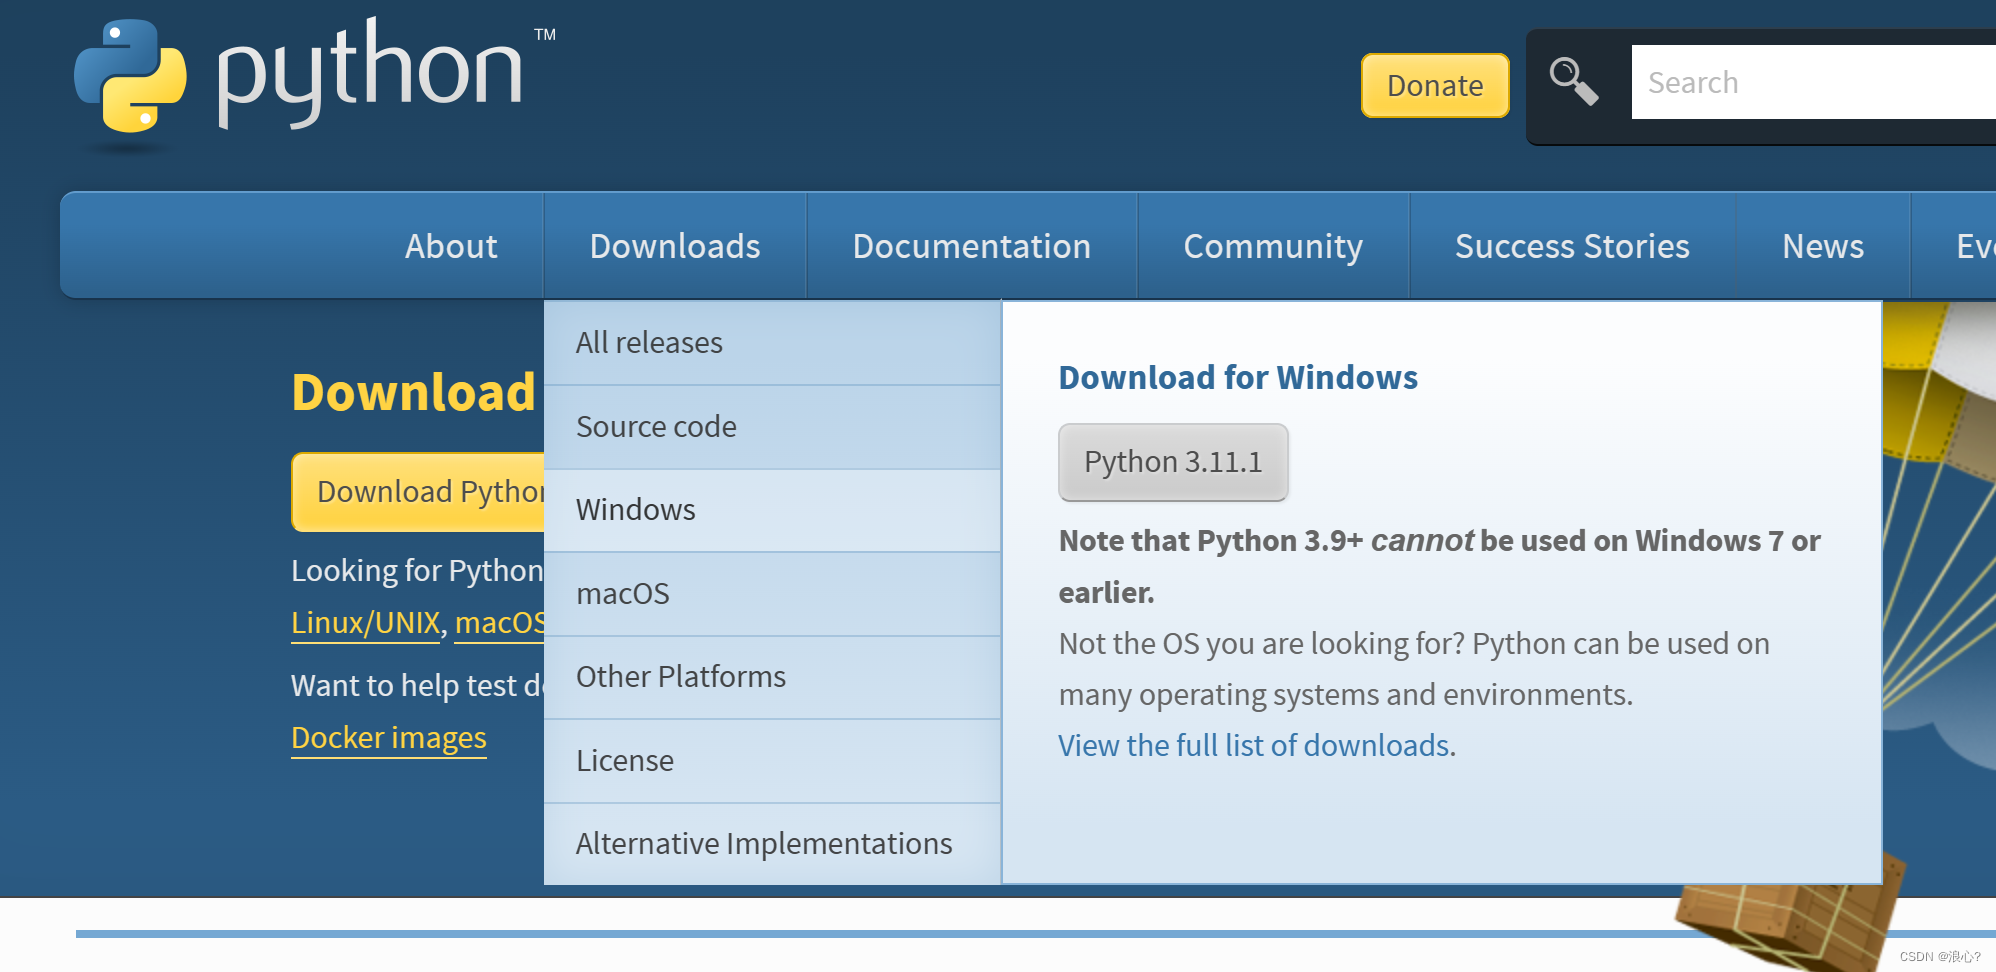Click the yellow Download Python button

pos(418,492)
